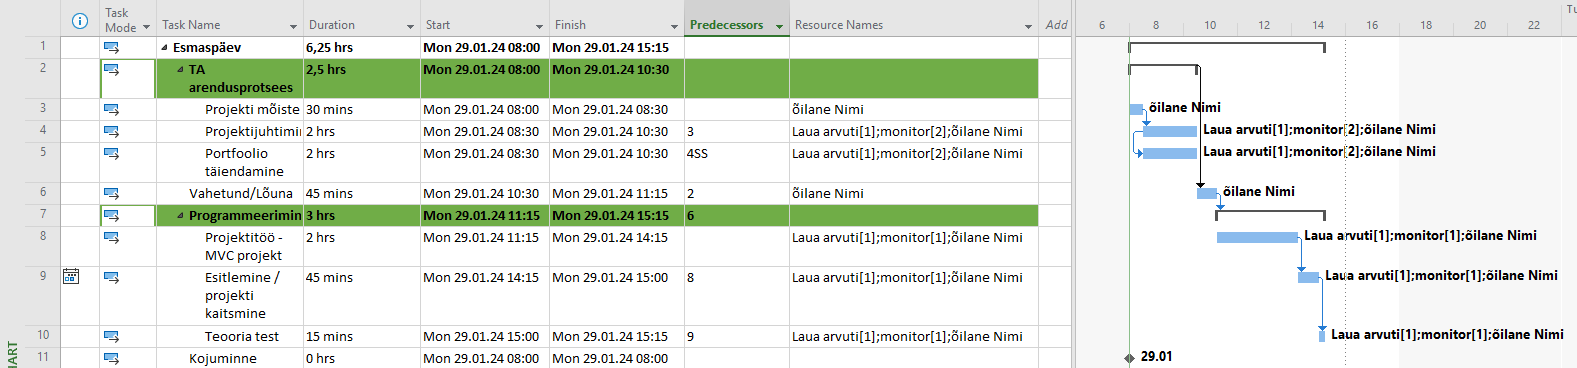The height and width of the screenshot is (368, 1577).
Task: Select predecessor cell with value 9
Action: click(x=737, y=336)
